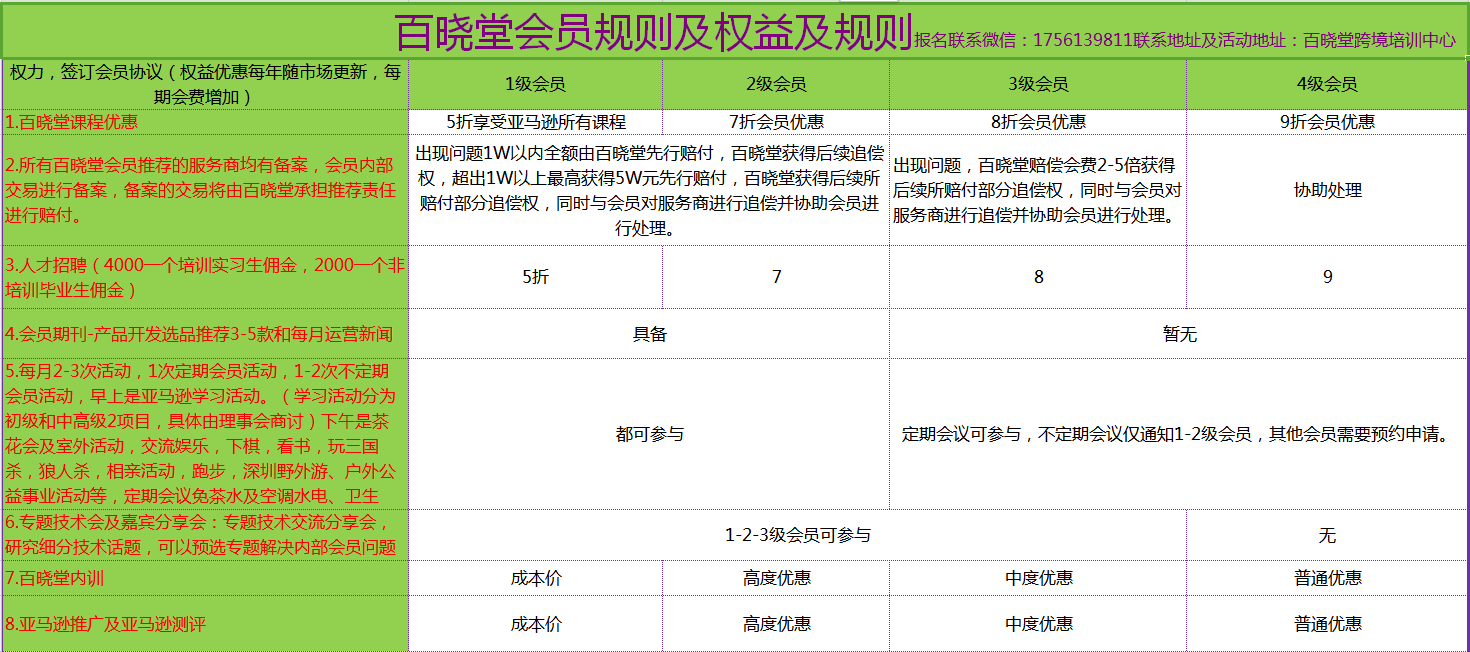Select the 7 cell in 人才招聘 row

tap(776, 277)
